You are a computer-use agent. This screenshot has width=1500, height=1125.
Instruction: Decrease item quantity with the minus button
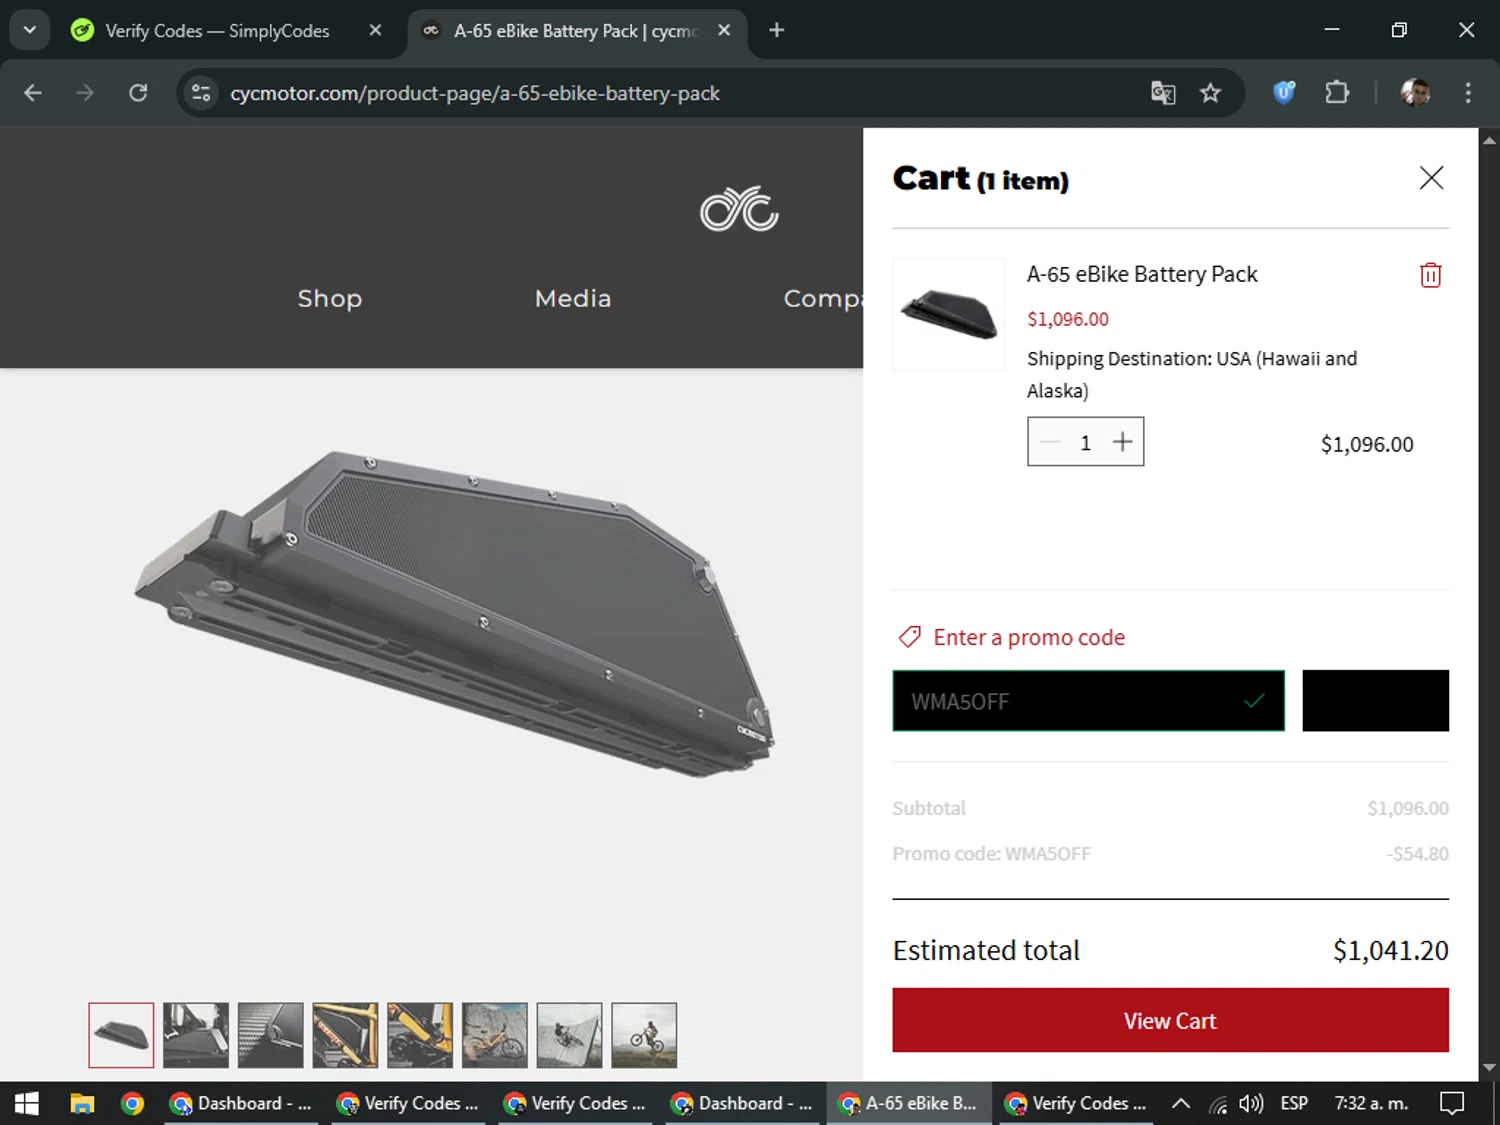click(x=1050, y=442)
